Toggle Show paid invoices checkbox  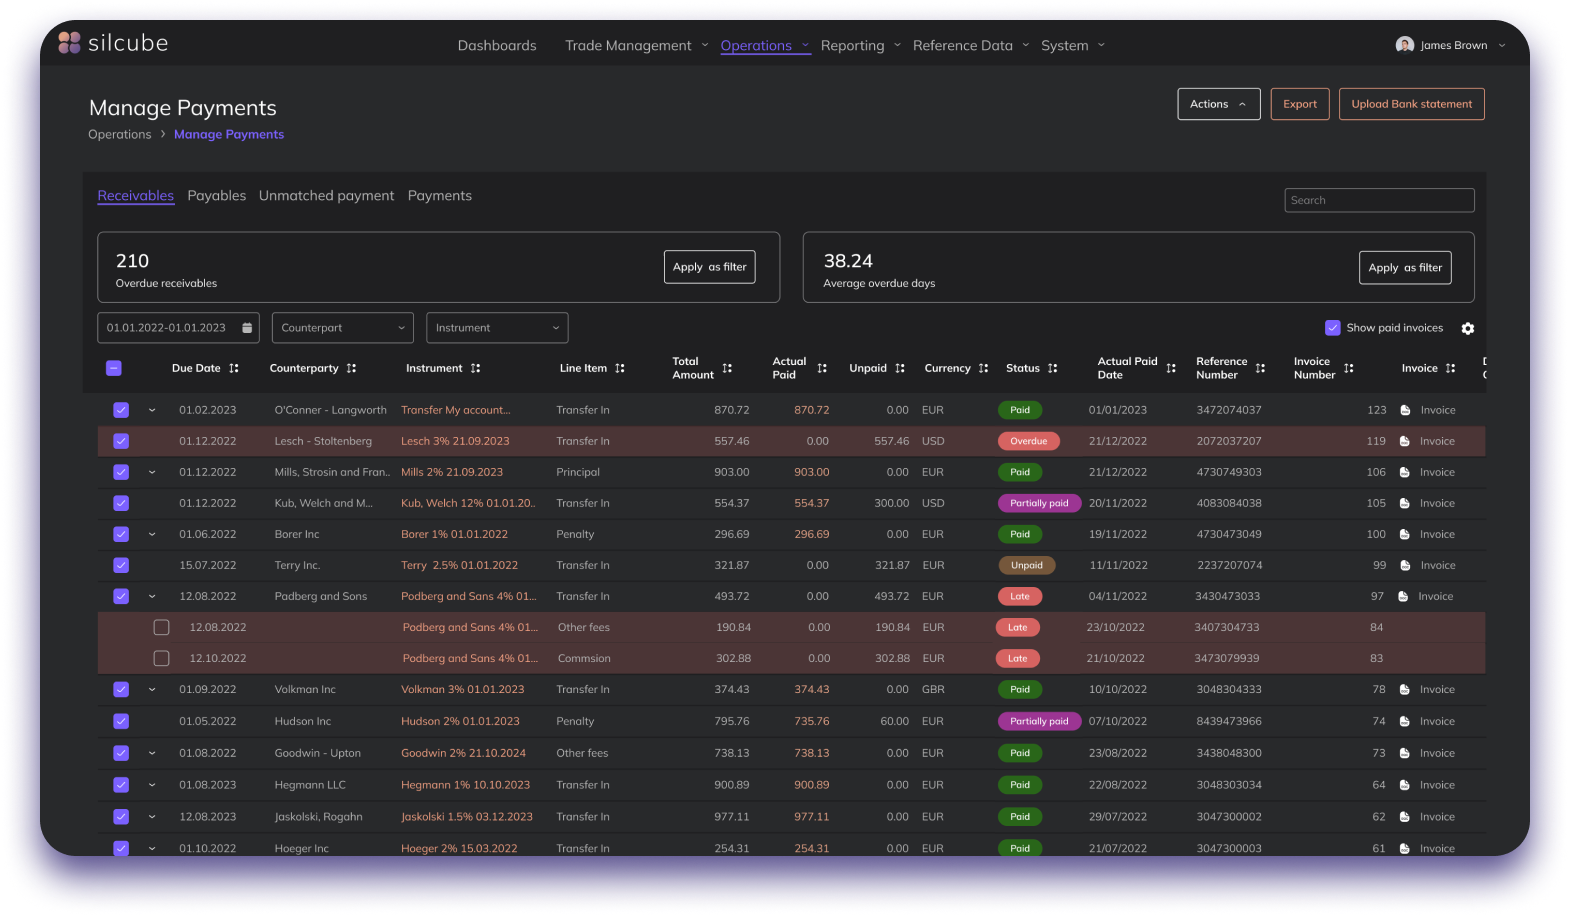click(1332, 328)
